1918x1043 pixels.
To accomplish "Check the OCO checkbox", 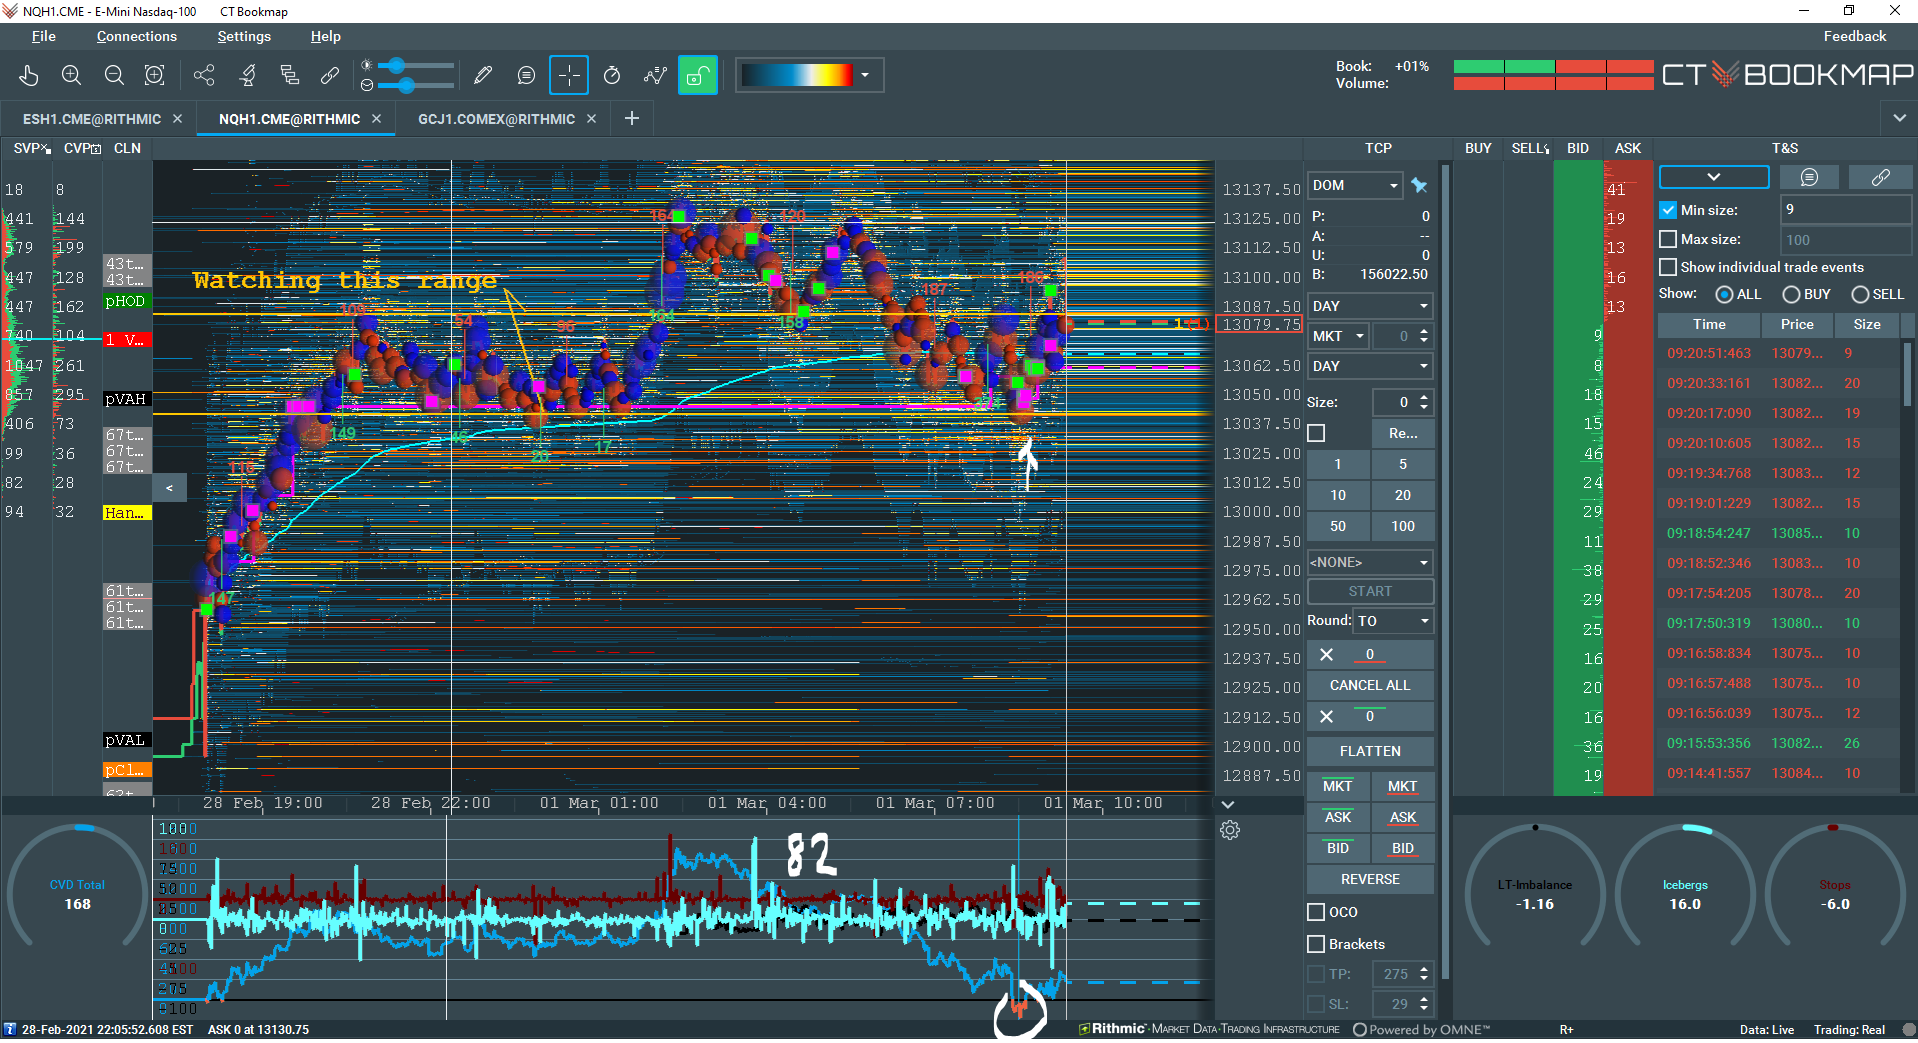I will click(x=1316, y=912).
